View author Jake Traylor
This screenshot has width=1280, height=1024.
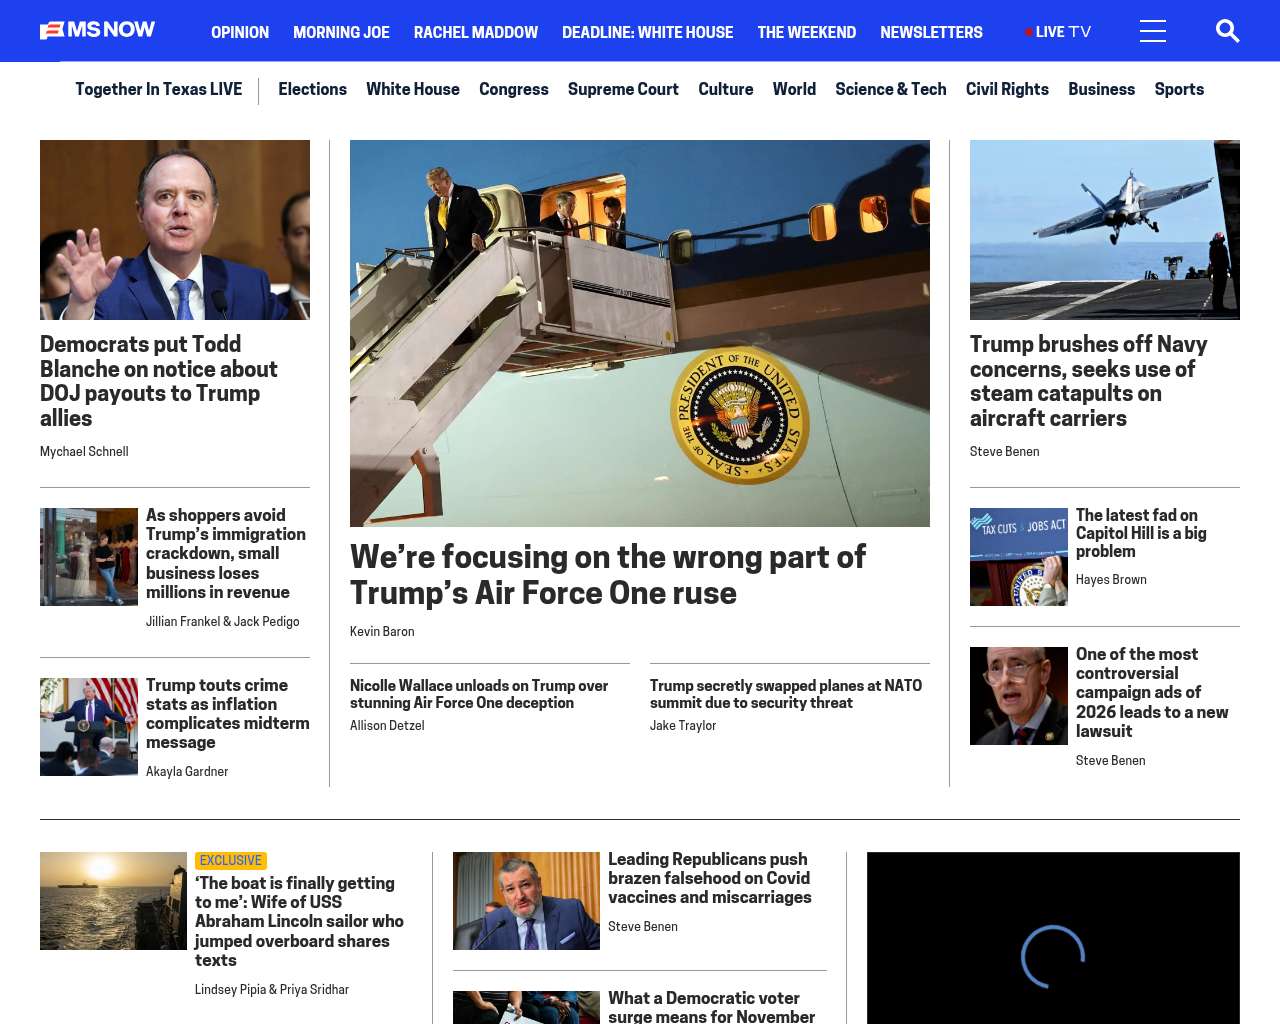pyautogui.click(x=683, y=726)
